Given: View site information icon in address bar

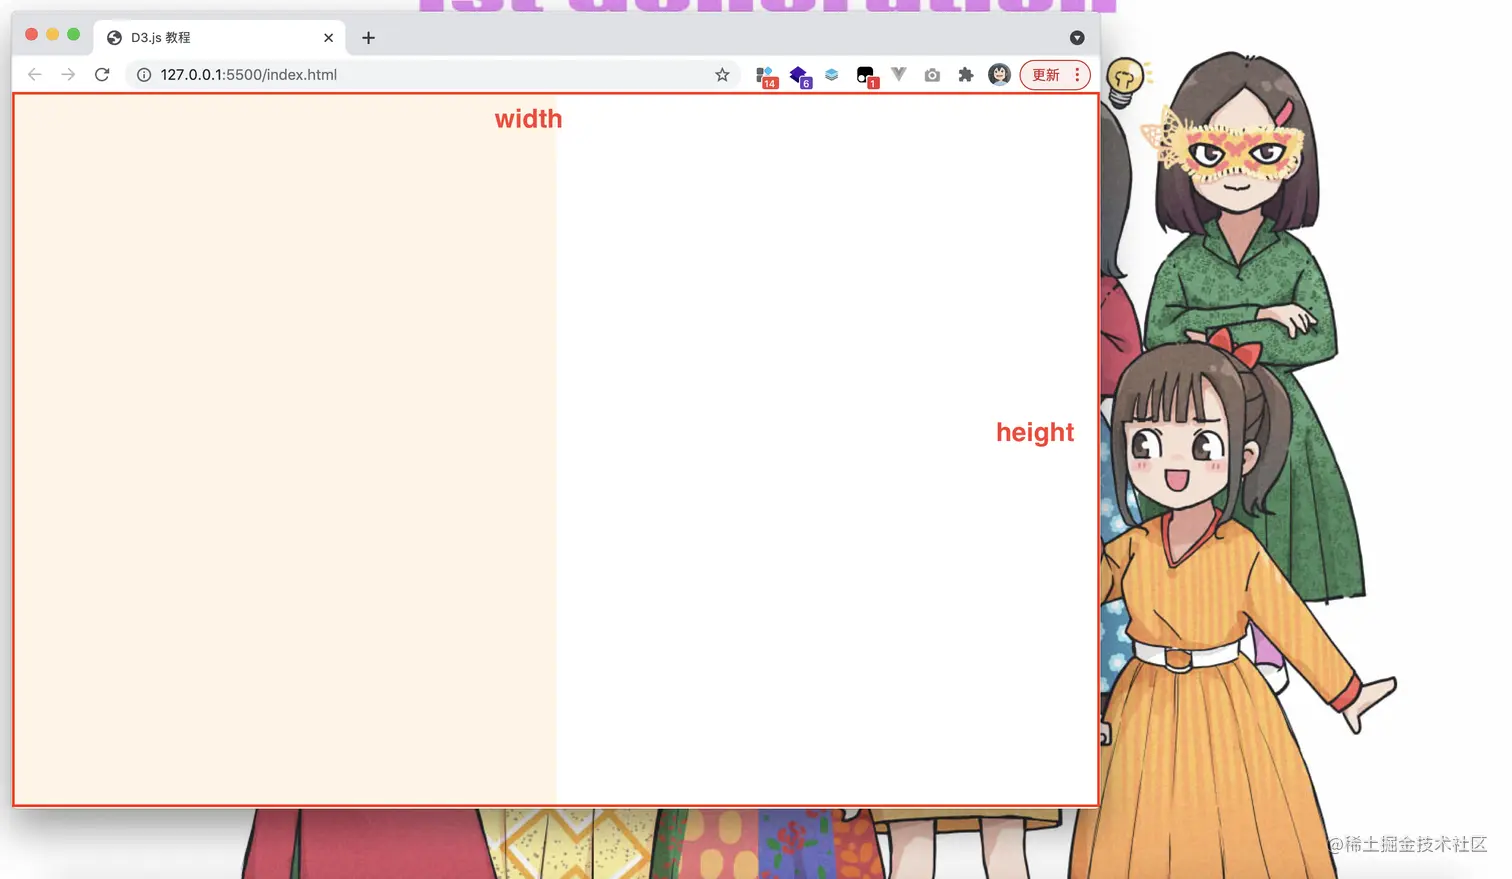Looking at the screenshot, I should point(144,75).
